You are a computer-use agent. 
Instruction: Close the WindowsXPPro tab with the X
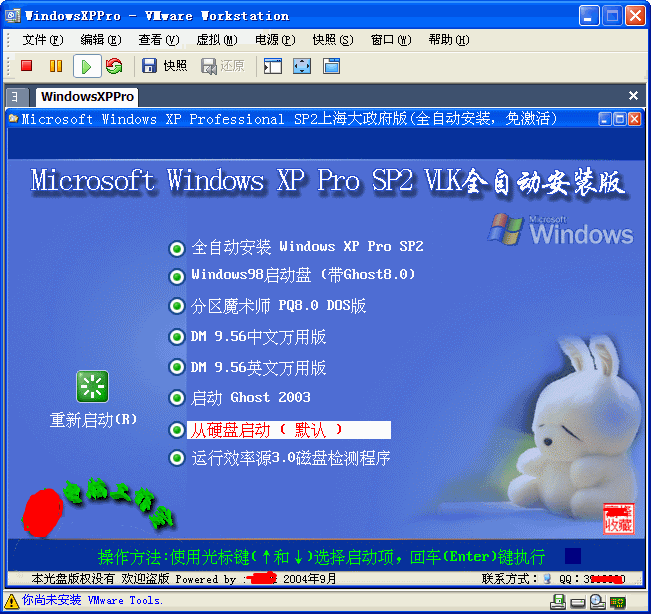click(x=633, y=96)
